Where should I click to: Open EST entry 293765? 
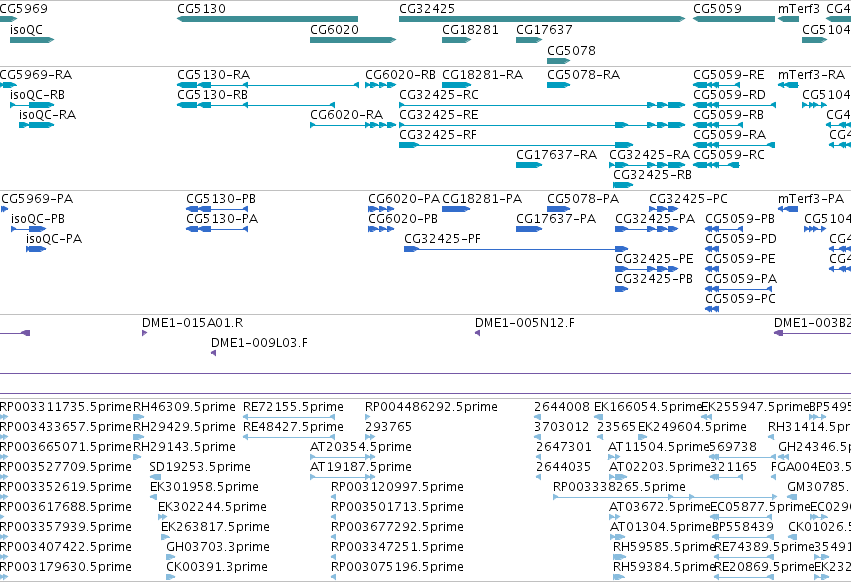point(388,427)
